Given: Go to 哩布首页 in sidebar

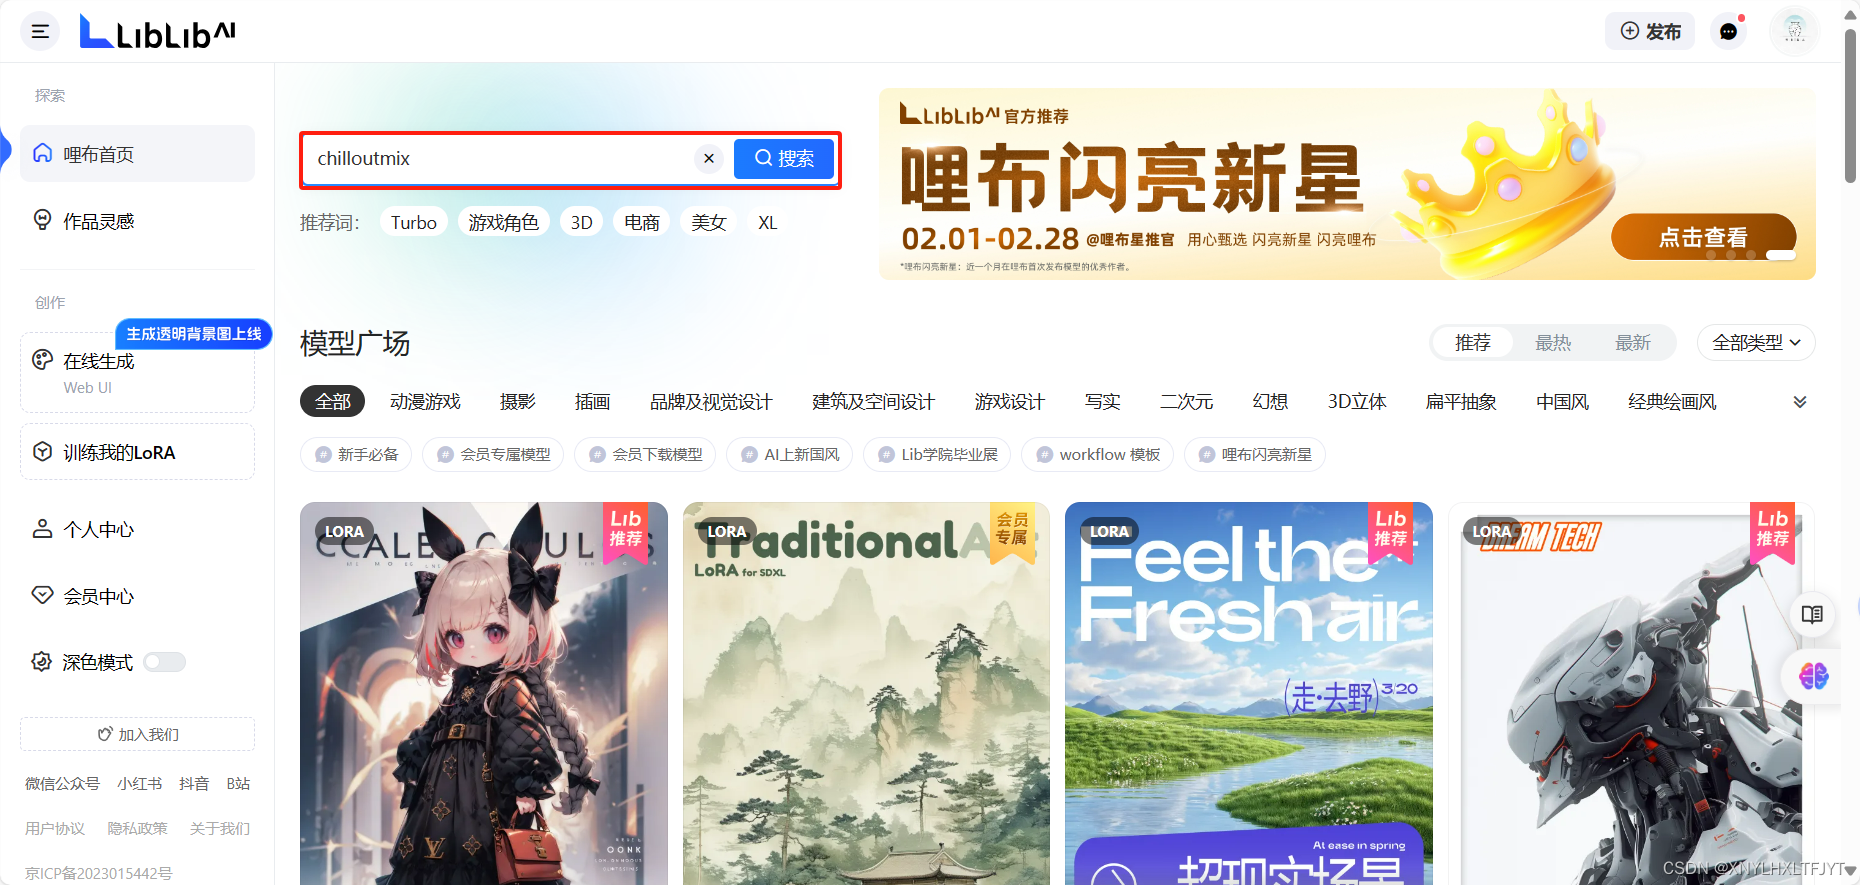Looking at the screenshot, I should [x=137, y=154].
